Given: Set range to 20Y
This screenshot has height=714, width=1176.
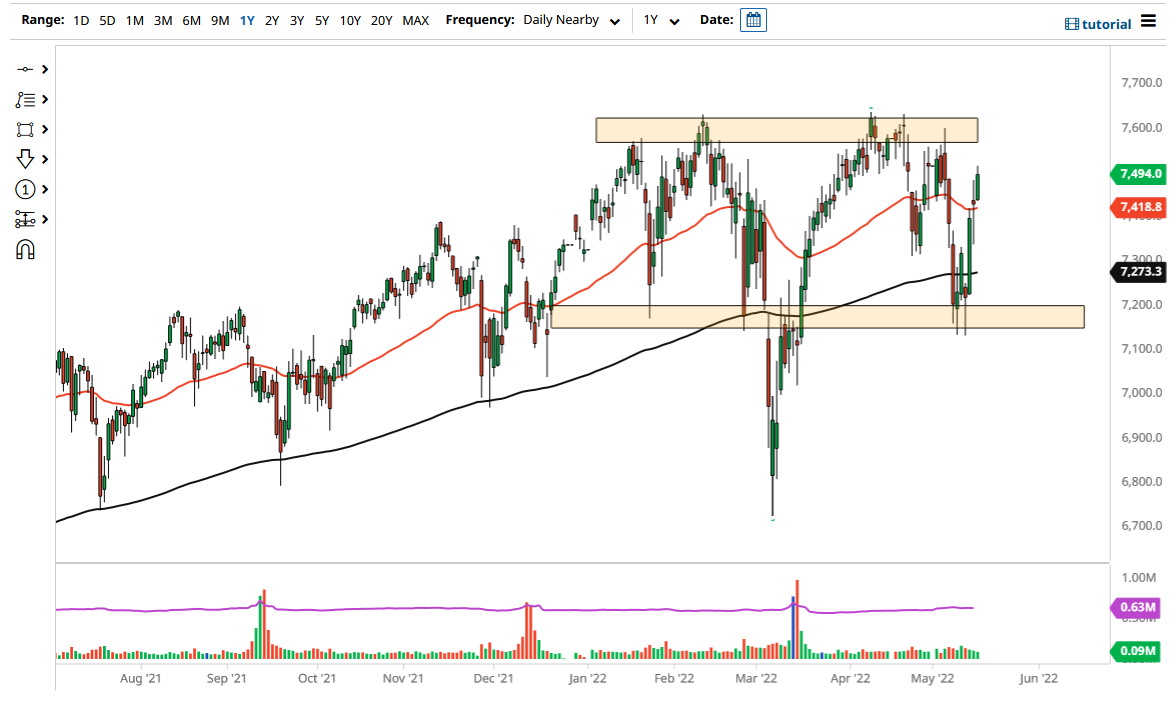Looking at the screenshot, I should [382, 21].
